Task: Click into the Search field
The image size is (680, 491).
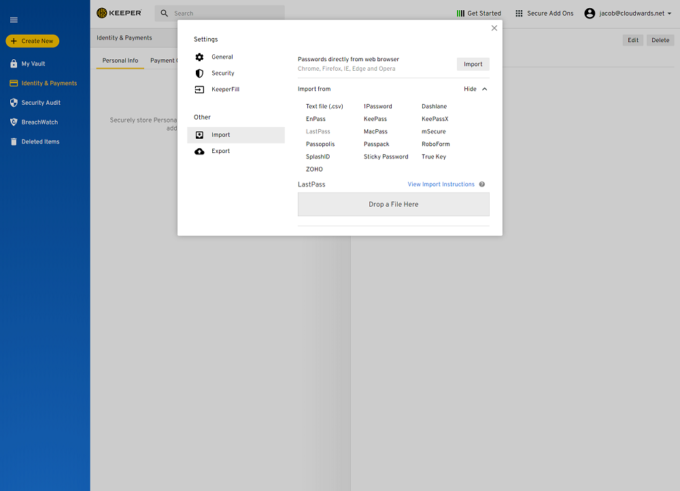Action: 225,14
